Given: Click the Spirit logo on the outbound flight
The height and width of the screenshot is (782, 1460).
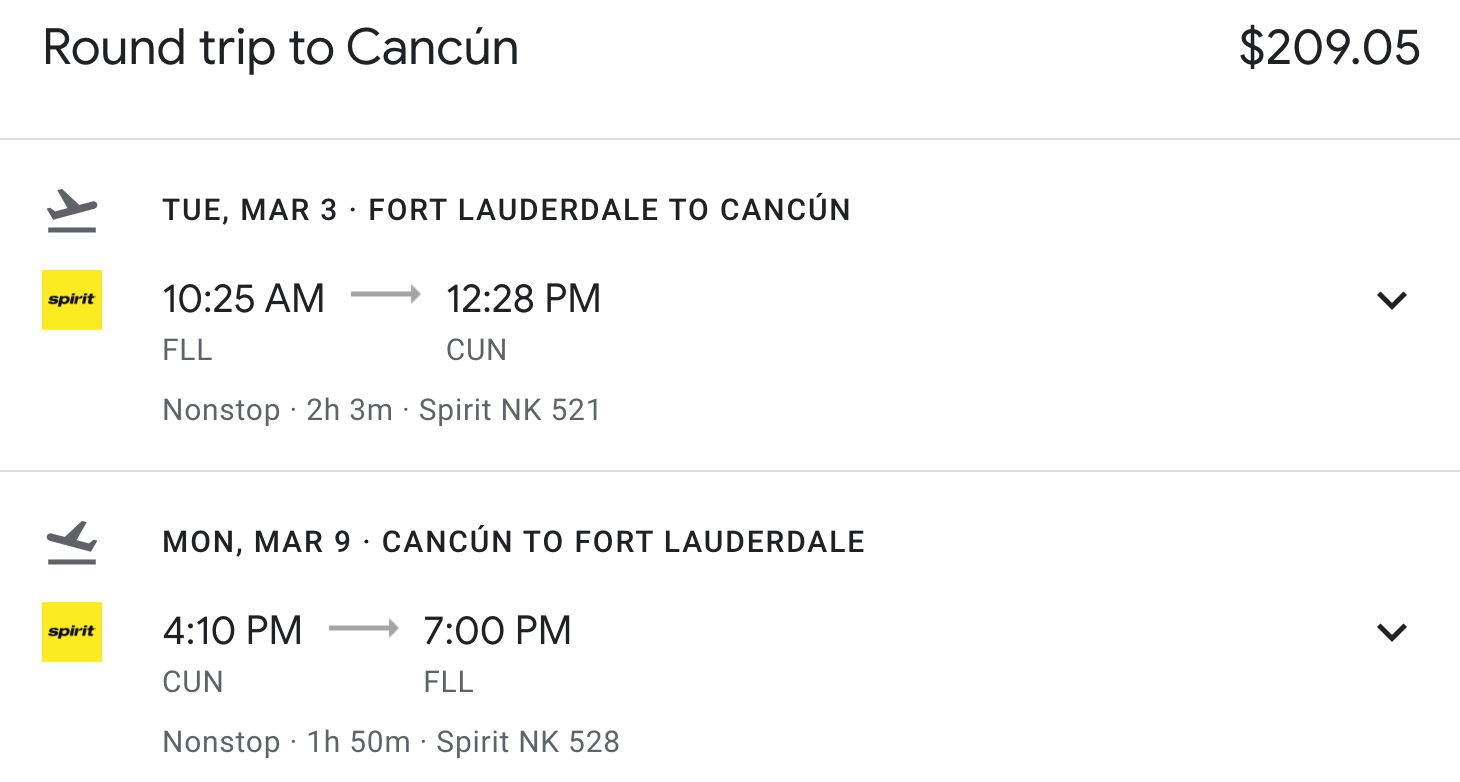Looking at the screenshot, I should click(x=72, y=299).
